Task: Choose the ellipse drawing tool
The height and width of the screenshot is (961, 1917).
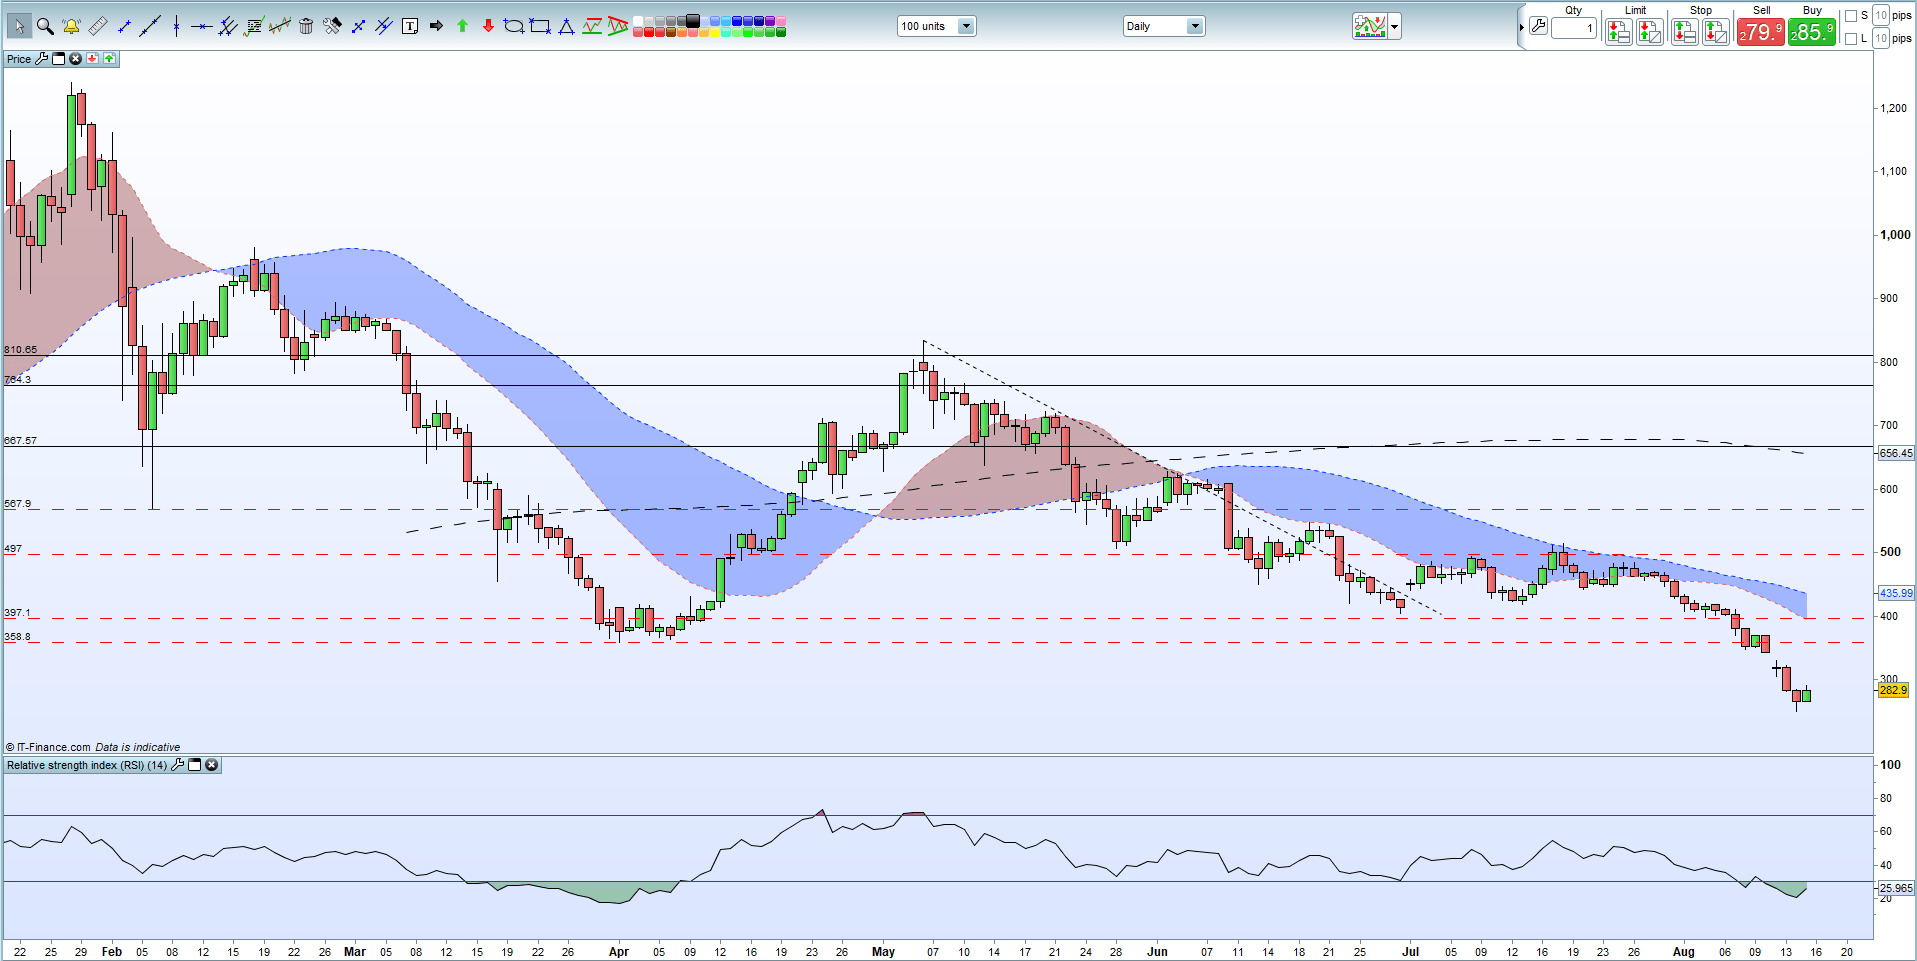Action: coord(514,26)
